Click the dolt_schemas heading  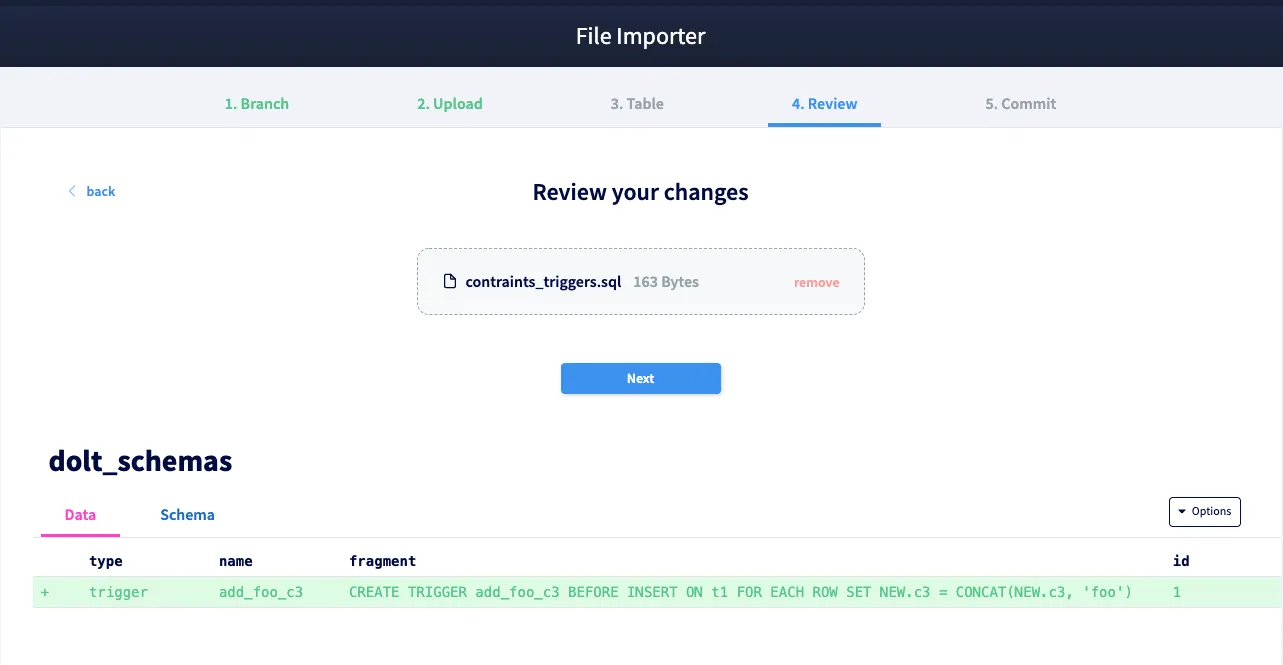coord(140,461)
